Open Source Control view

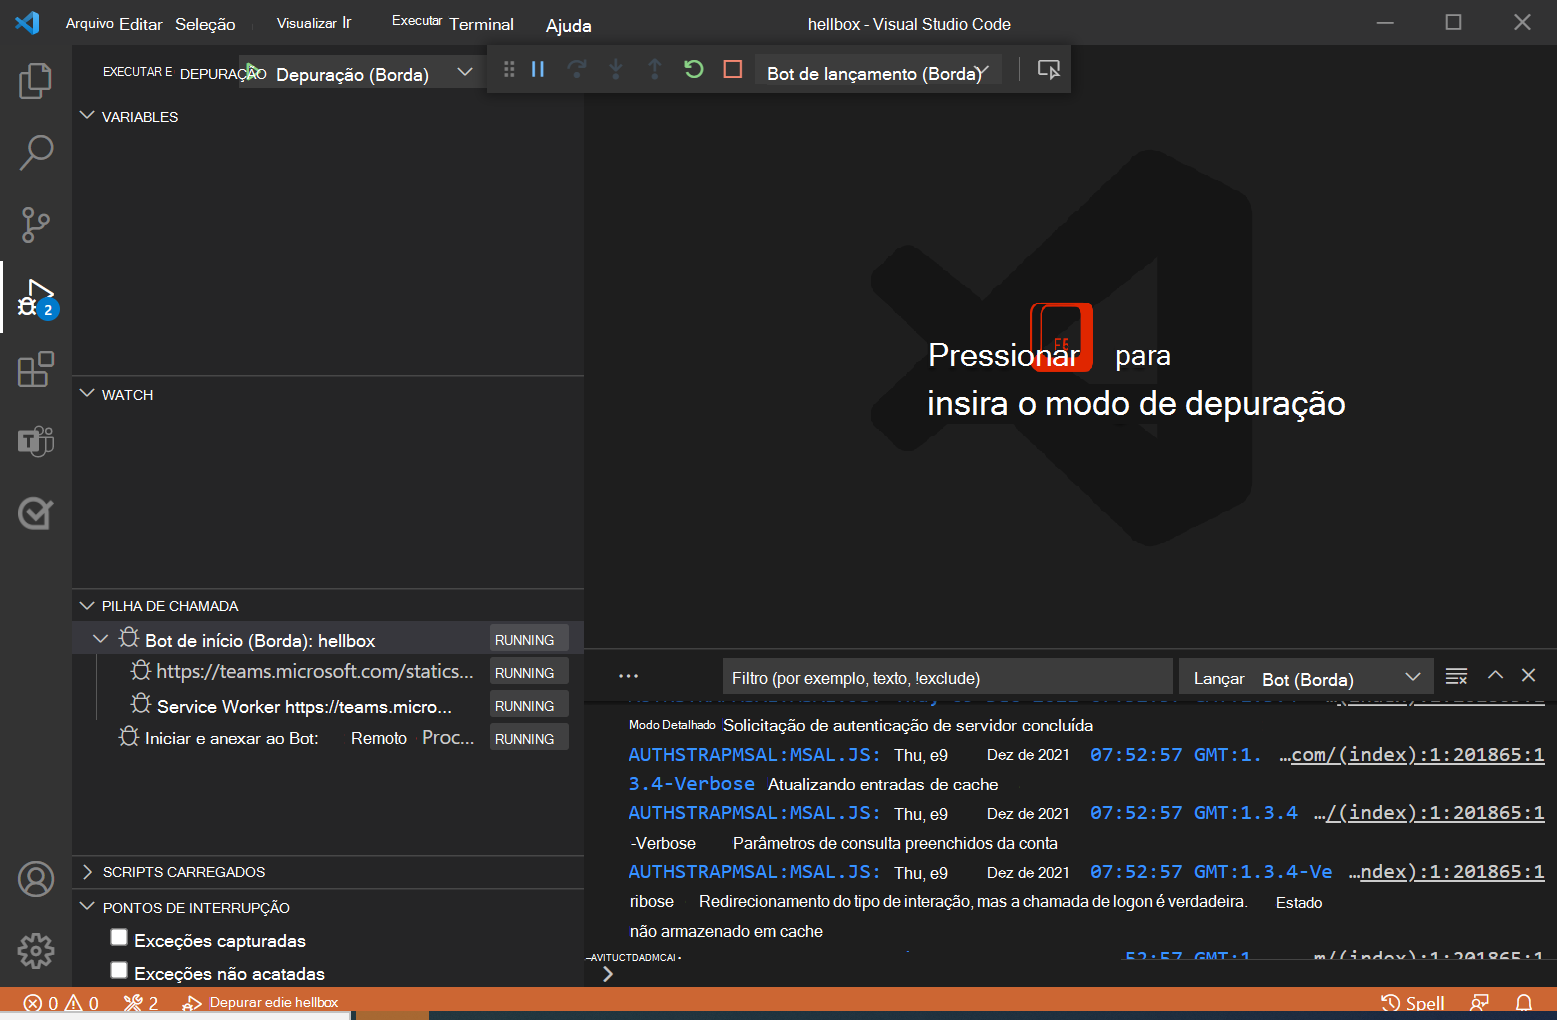coord(36,225)
